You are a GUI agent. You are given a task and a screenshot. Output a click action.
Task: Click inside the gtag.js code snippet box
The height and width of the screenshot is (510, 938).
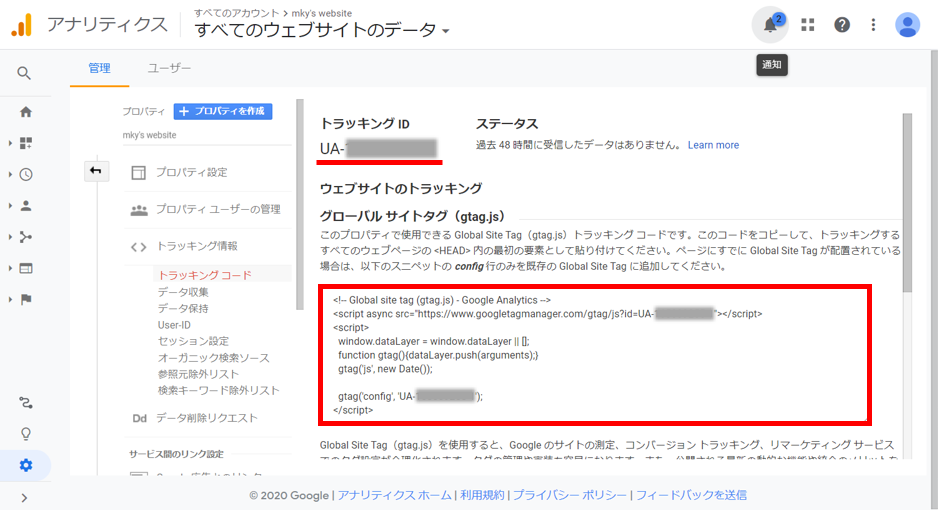(595, 355)
